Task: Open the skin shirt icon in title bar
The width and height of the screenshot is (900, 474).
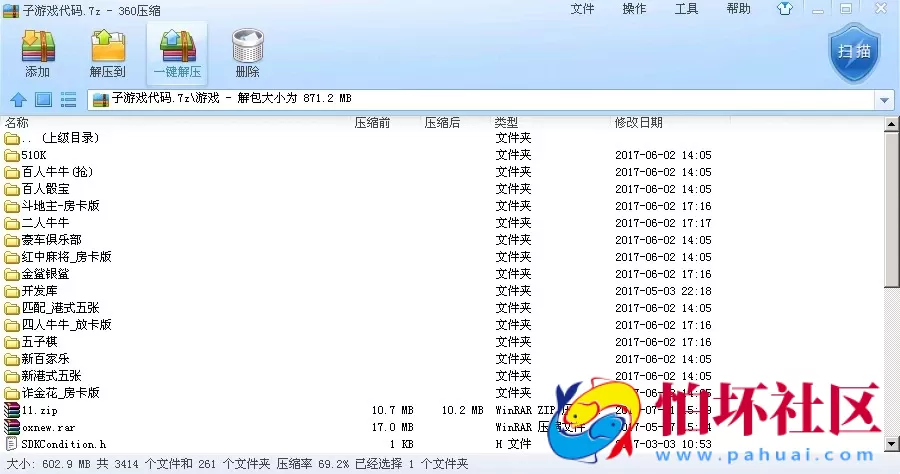Action: [785, 9]
